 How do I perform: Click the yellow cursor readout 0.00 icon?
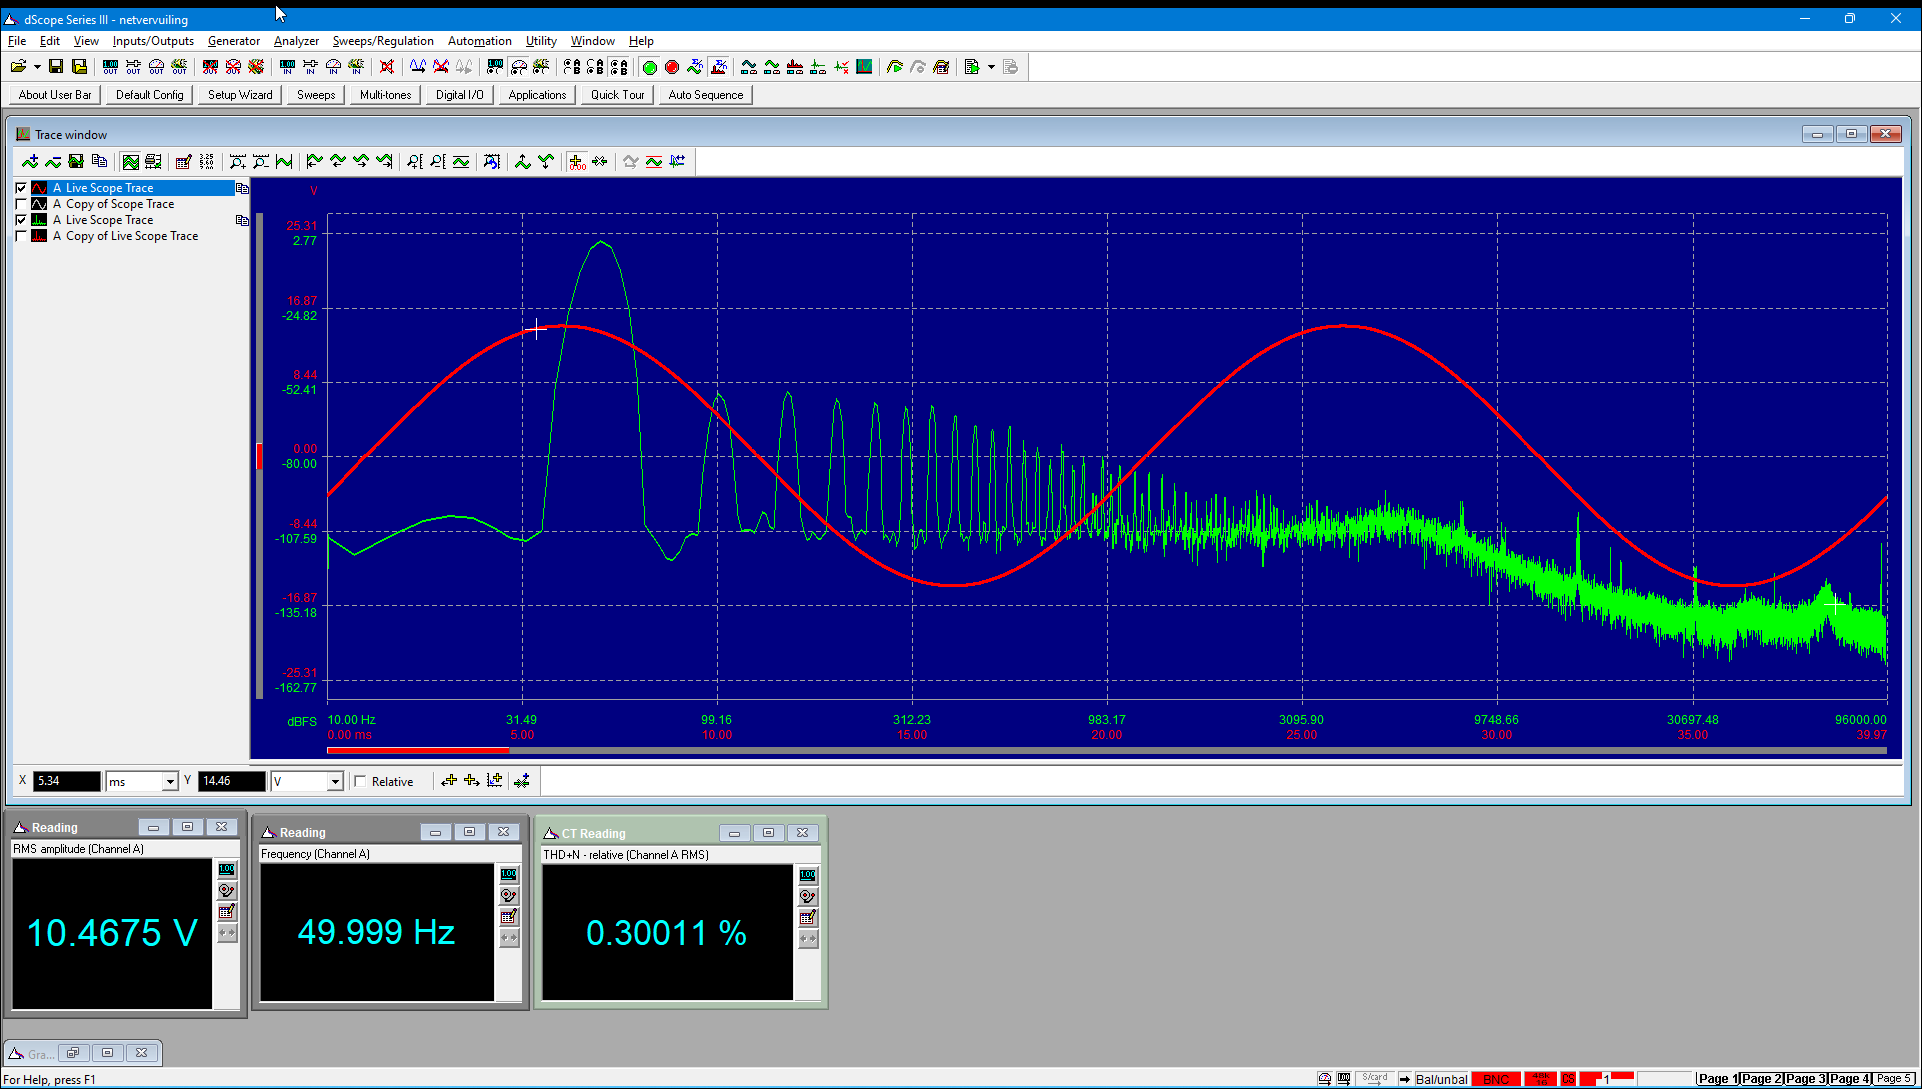[577, 162]
